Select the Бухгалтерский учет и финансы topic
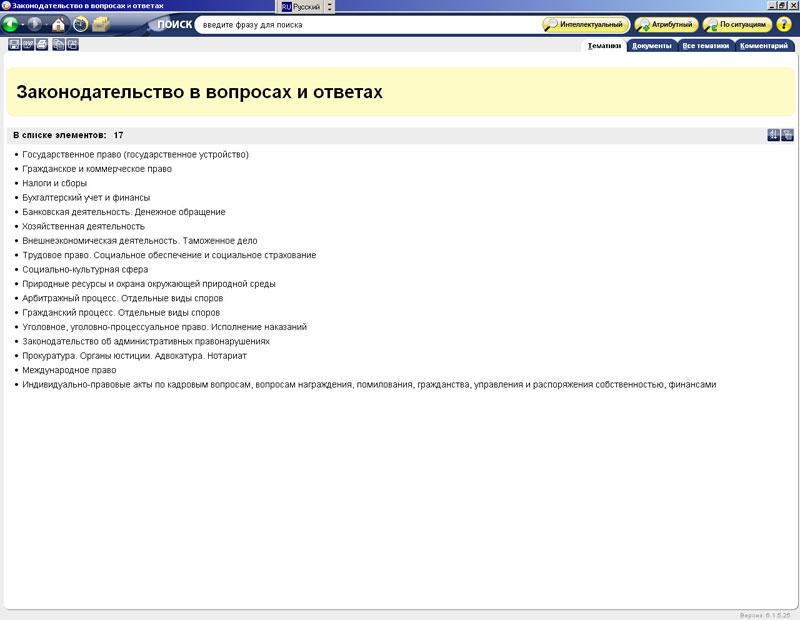The image size is (800, 620). (x=85, y=198)
